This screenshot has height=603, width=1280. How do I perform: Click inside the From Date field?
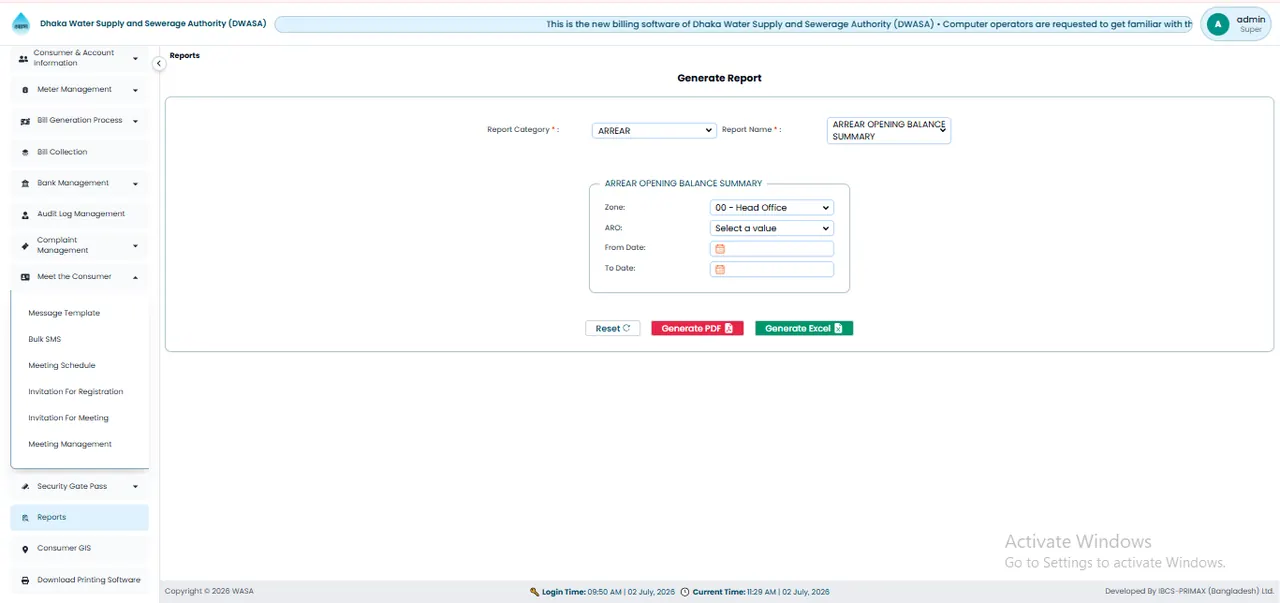771,249
